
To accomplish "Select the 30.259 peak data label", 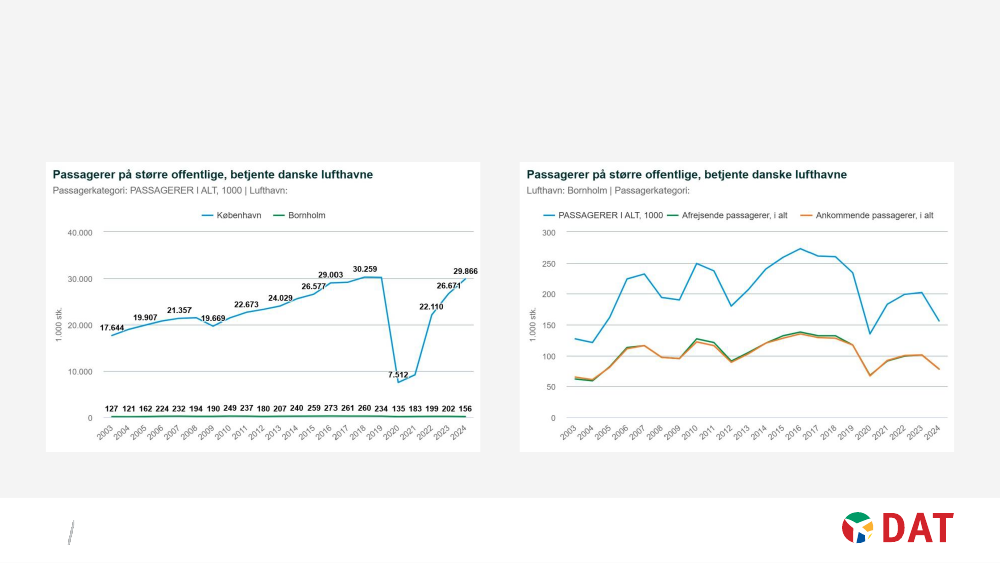I will (365, 268).
